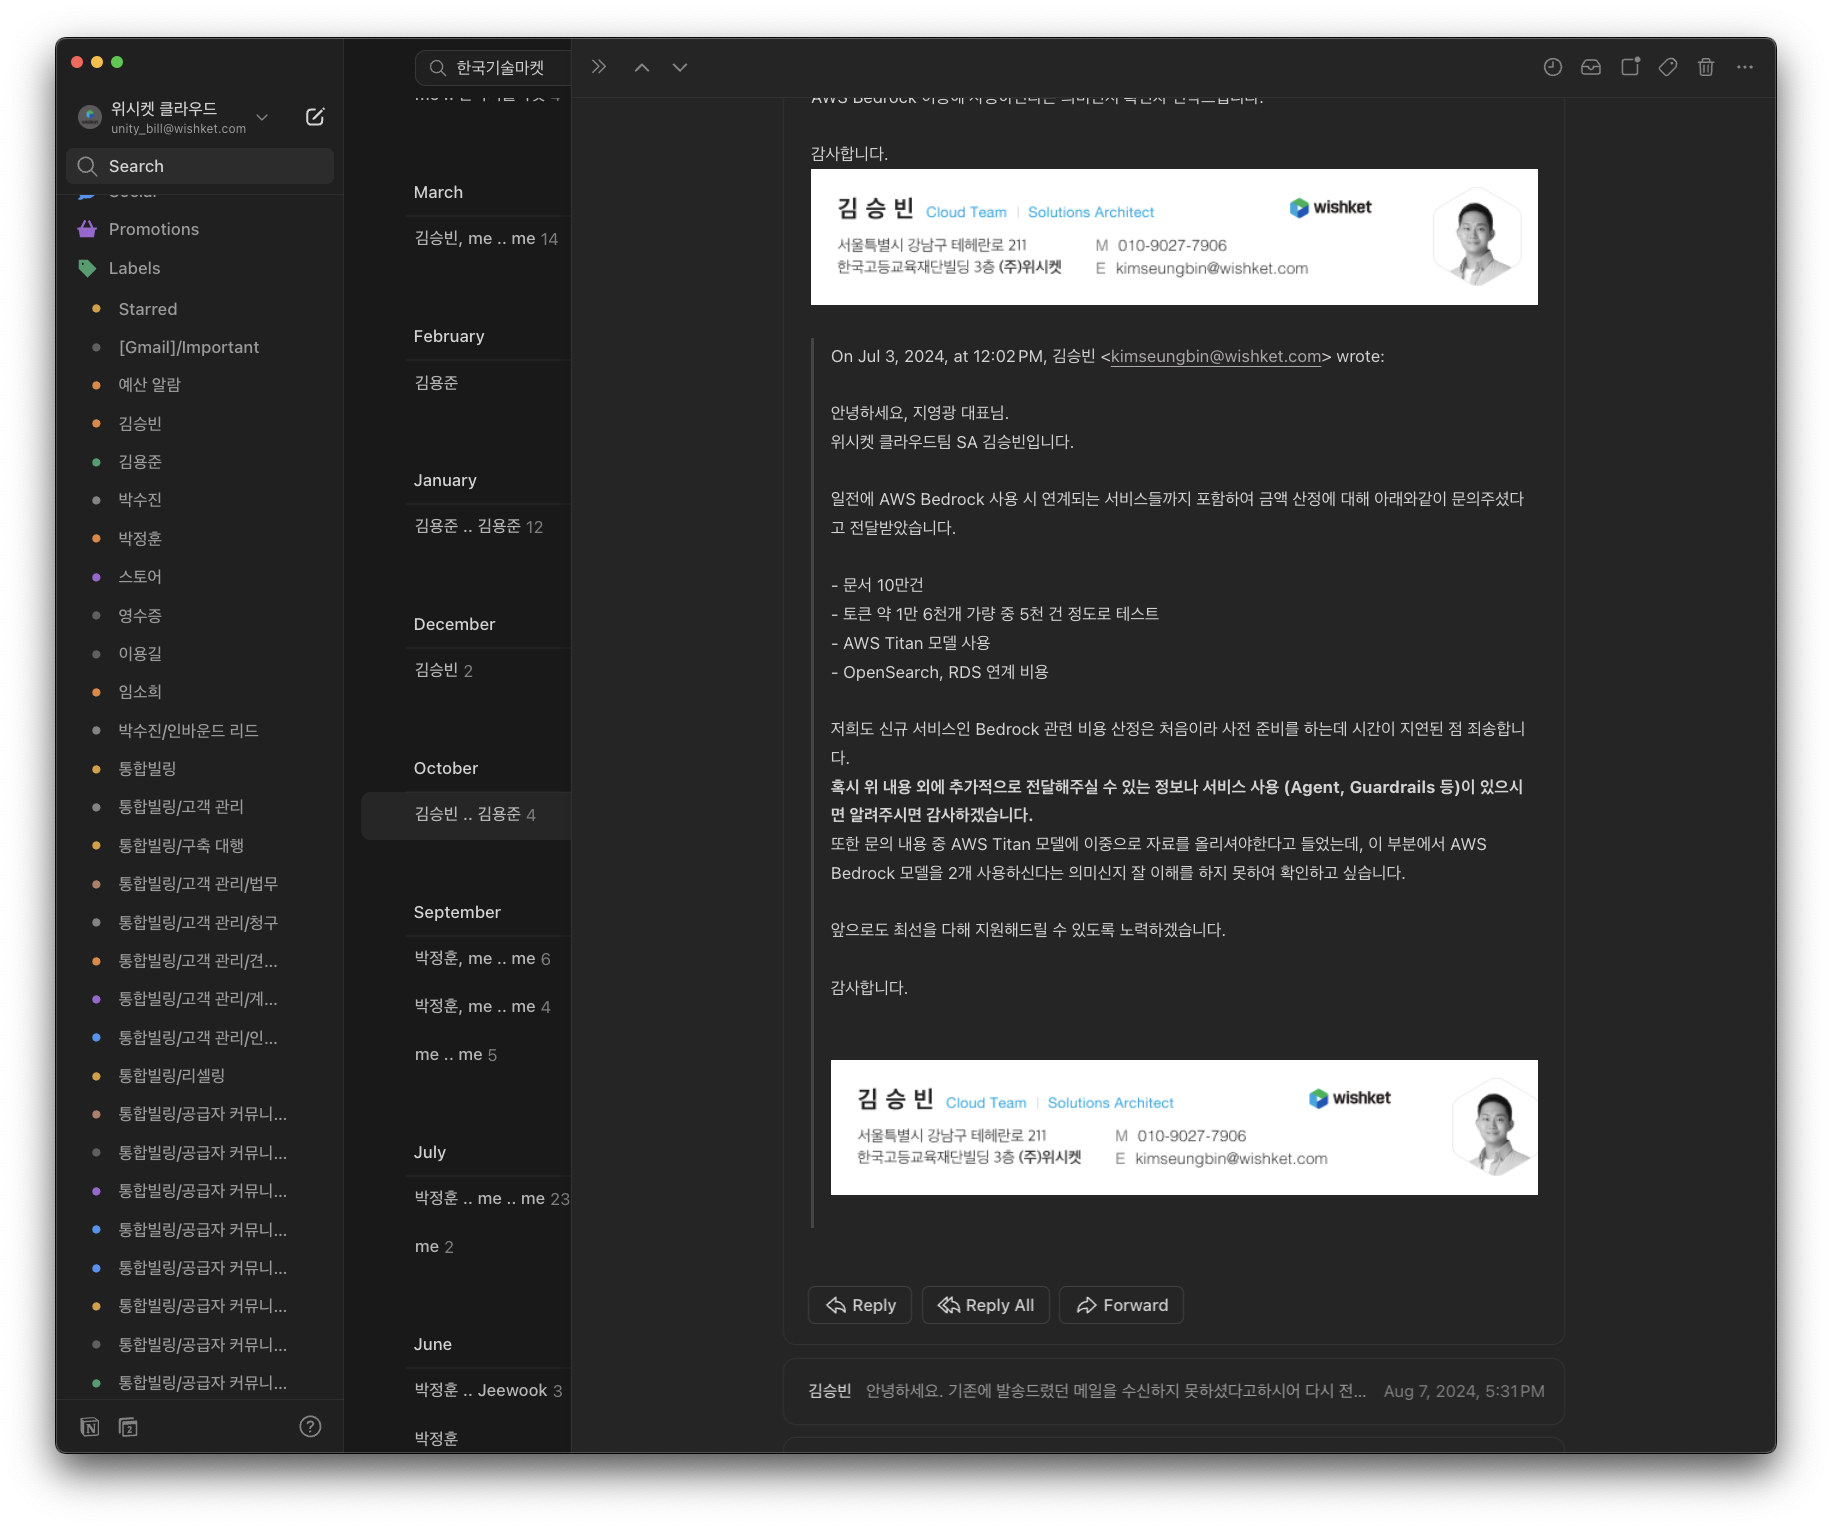Click the compose new email icon
This screenshot has width=1832, height=1527.
314,117
